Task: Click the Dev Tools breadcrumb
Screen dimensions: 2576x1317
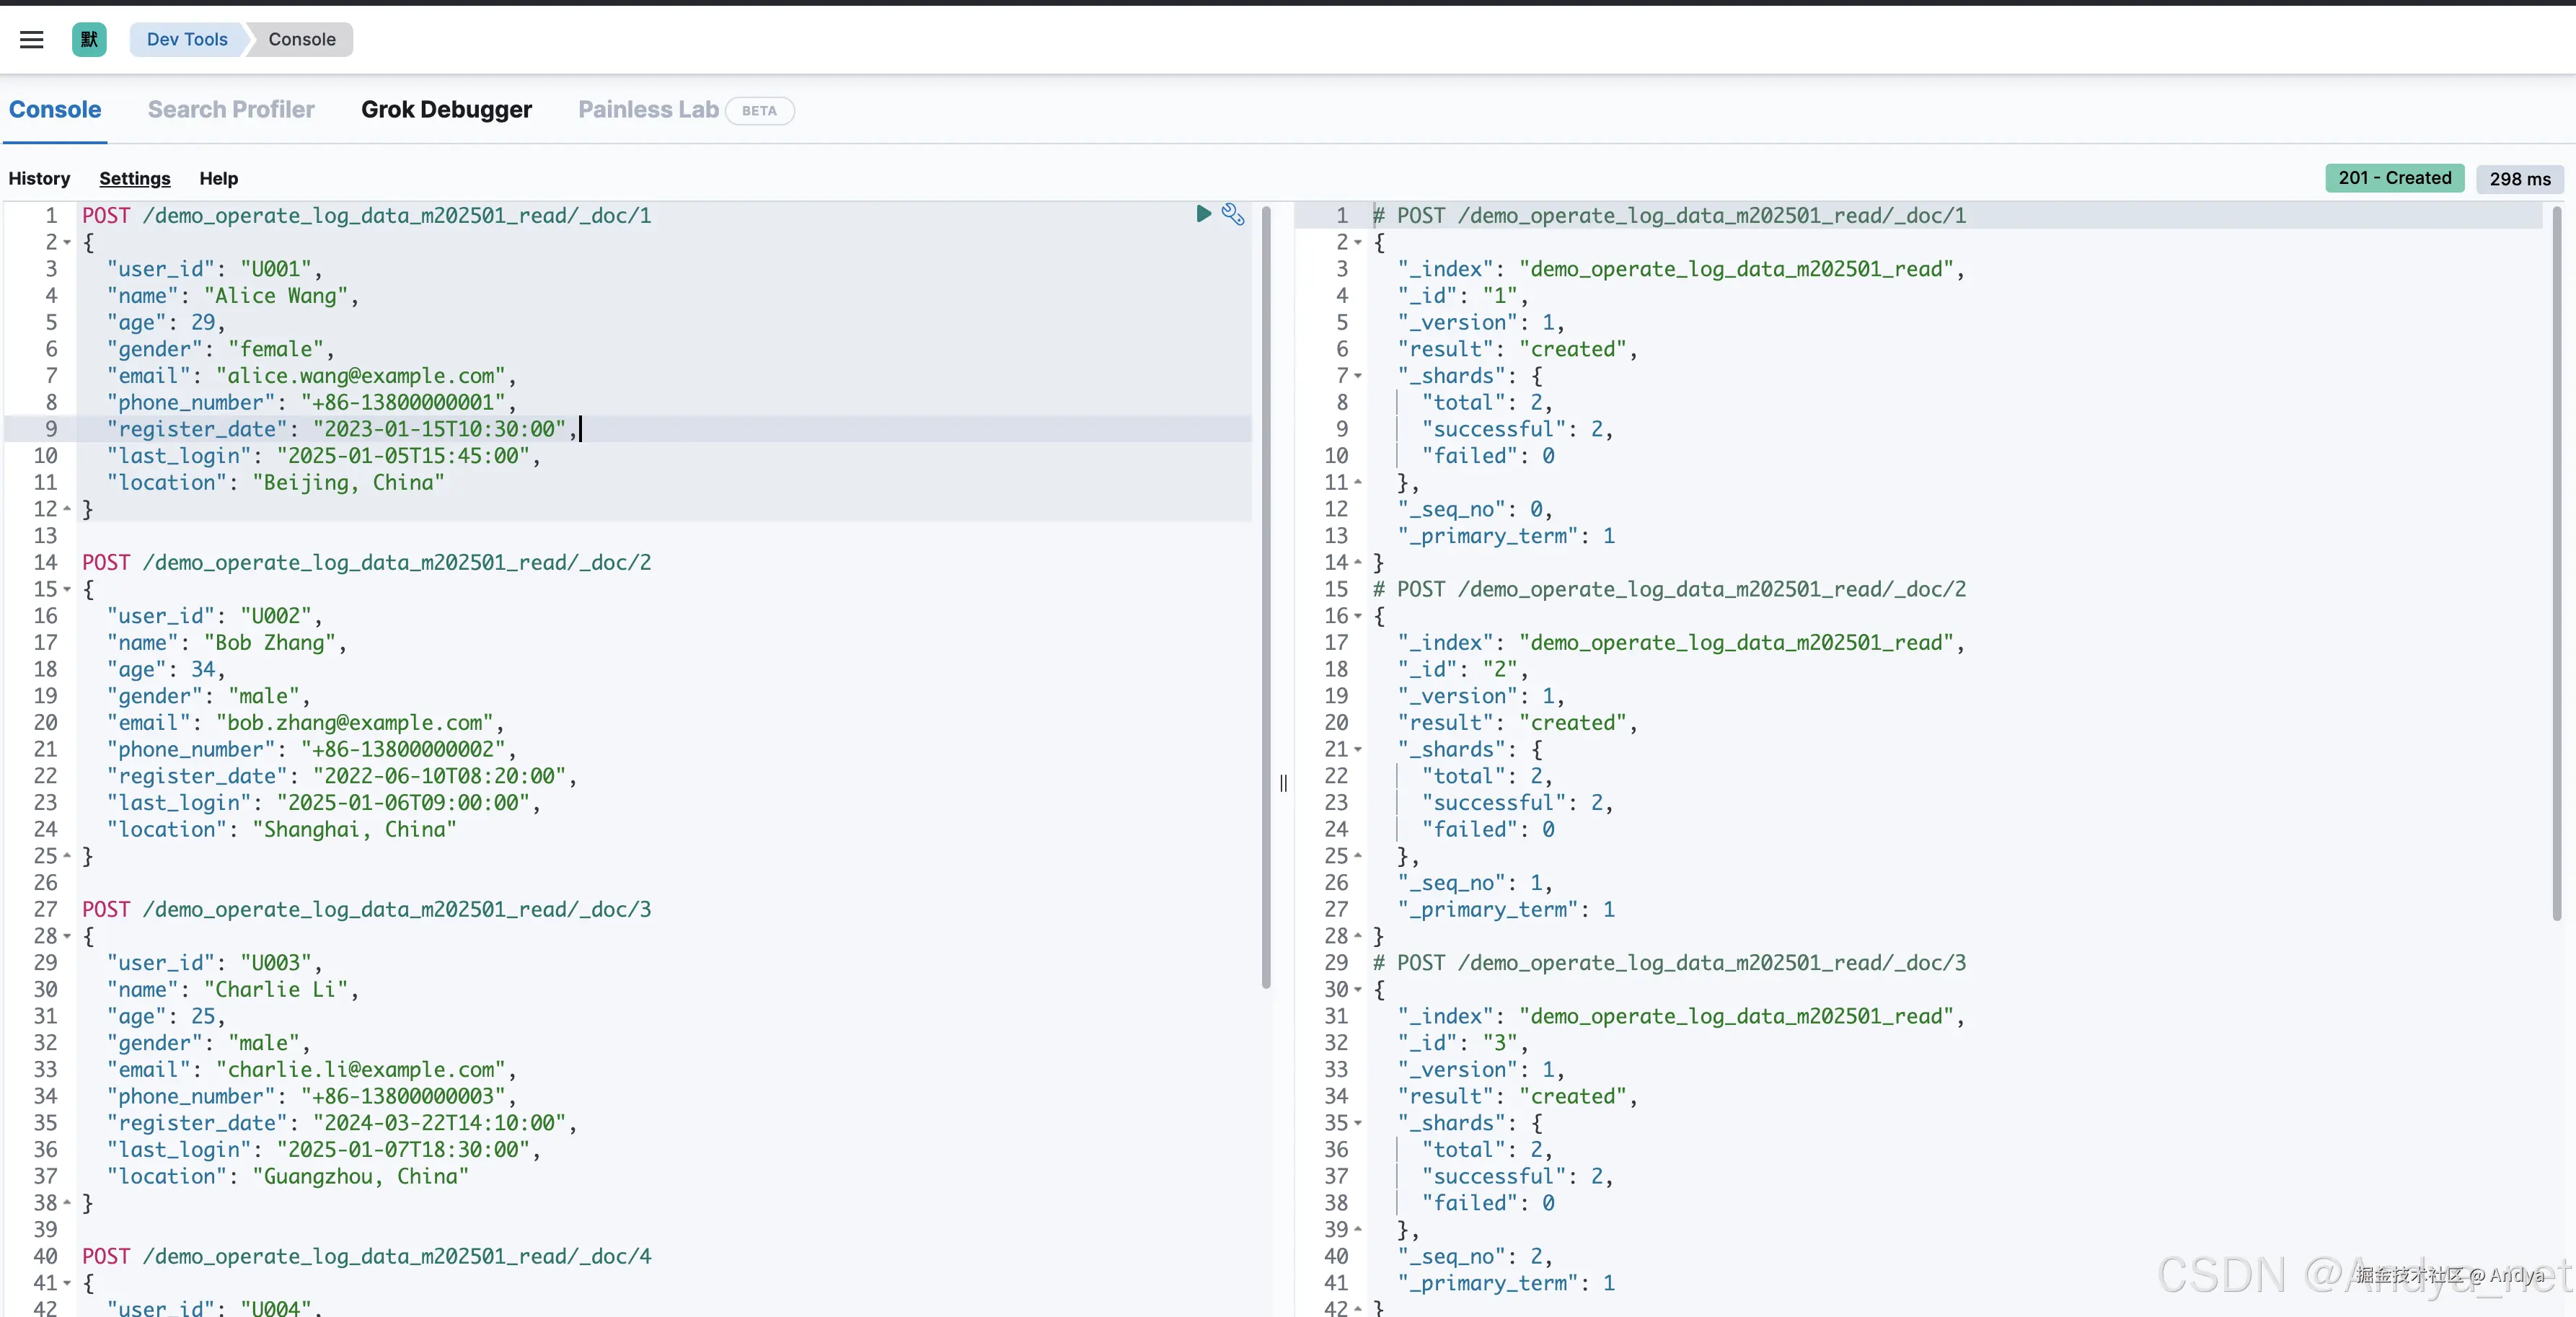Action: point(187,39)
